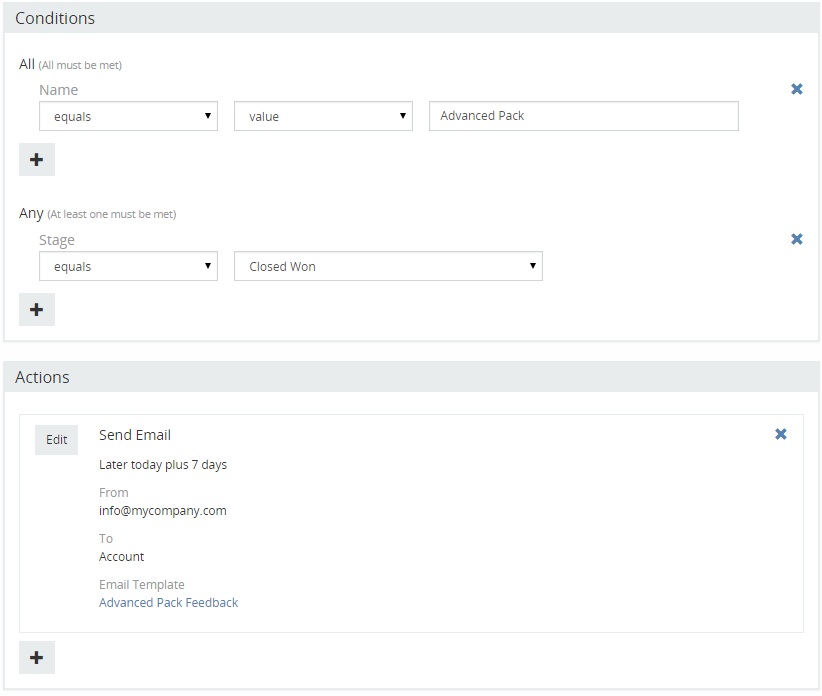Remove the Name condition with its X icon

click(796, 89)
